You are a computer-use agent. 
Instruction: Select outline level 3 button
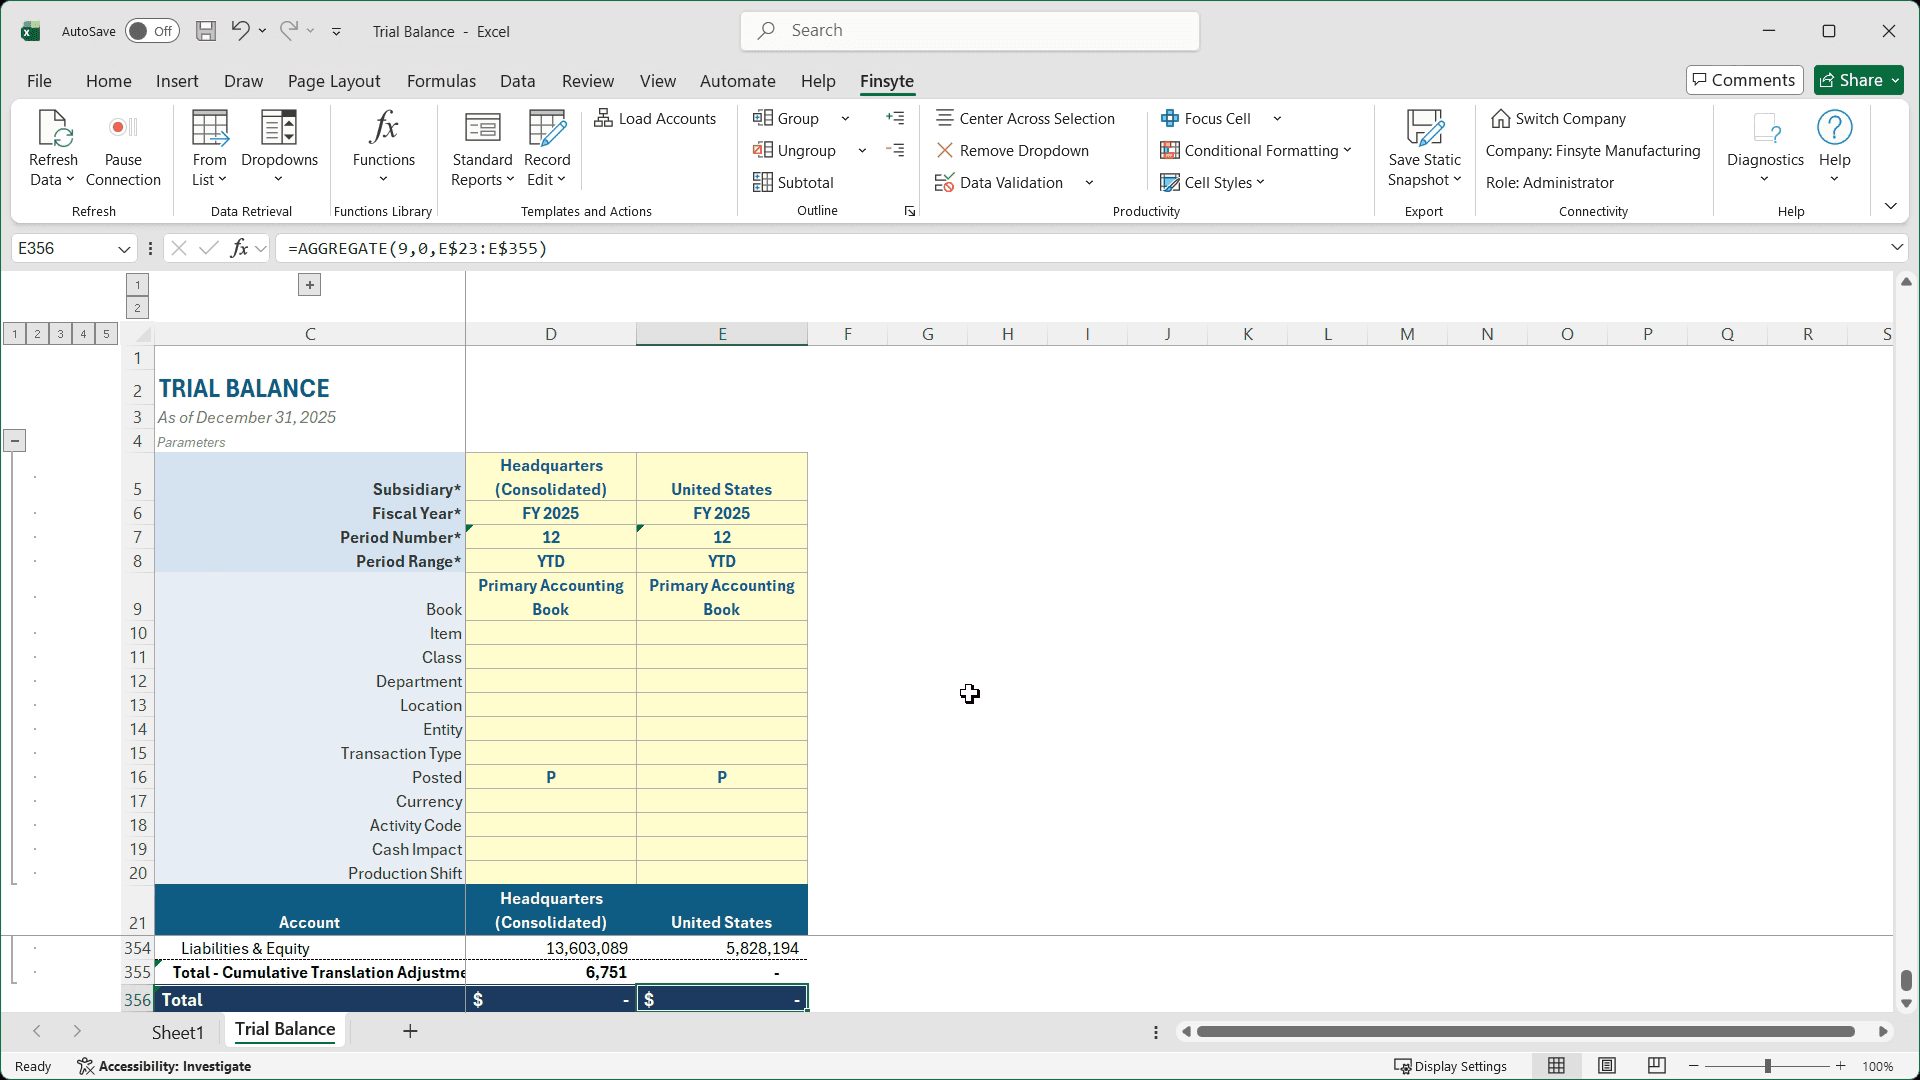60,334
